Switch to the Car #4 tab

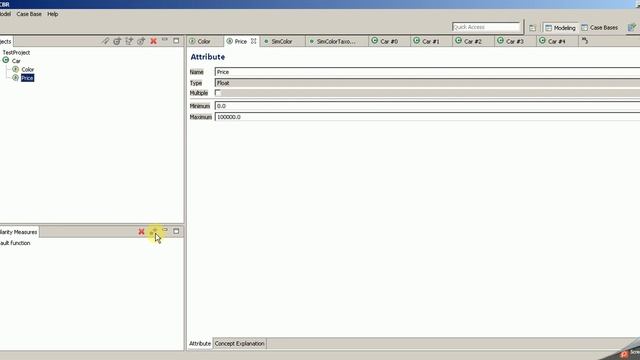[x=557, y=41]
